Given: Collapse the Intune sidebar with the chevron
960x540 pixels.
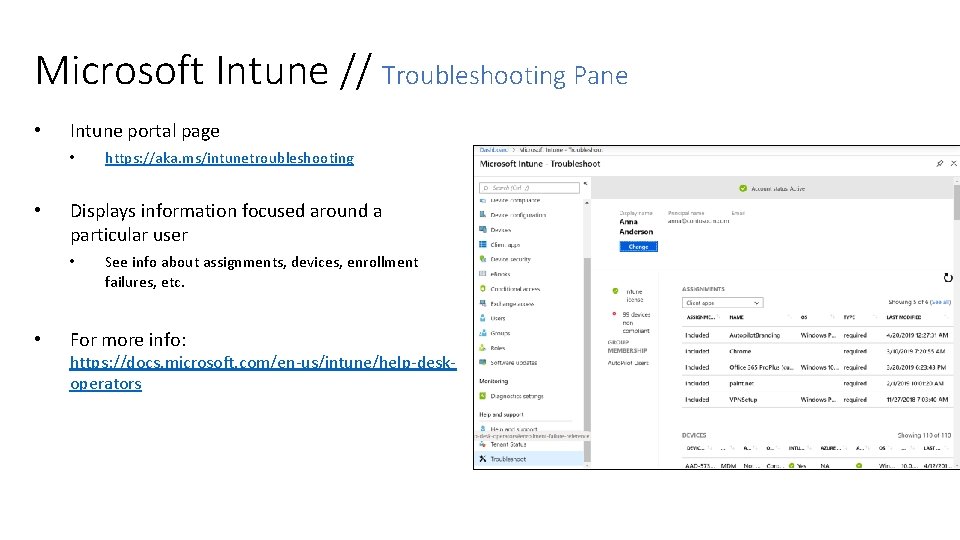Looking at the screenshot, I should point(585,184).
